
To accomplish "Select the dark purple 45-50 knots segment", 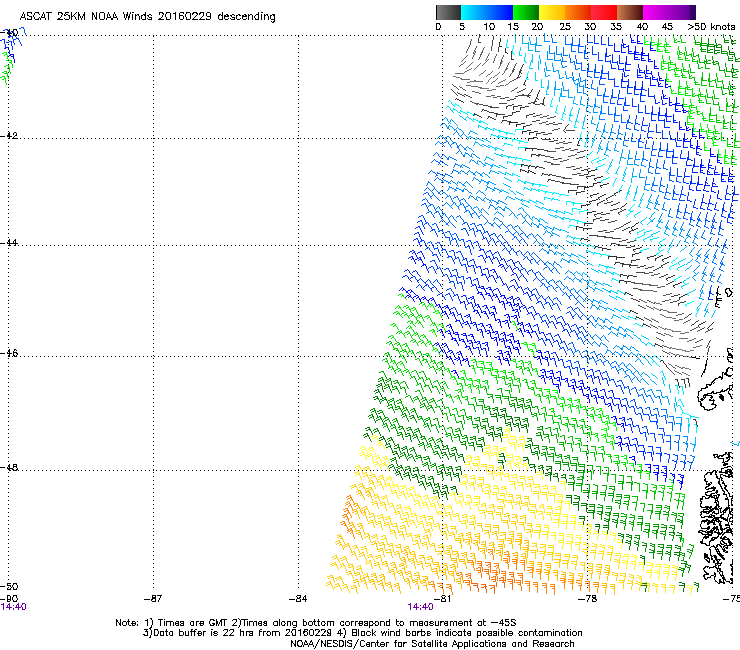I will [x=682, y=12].
